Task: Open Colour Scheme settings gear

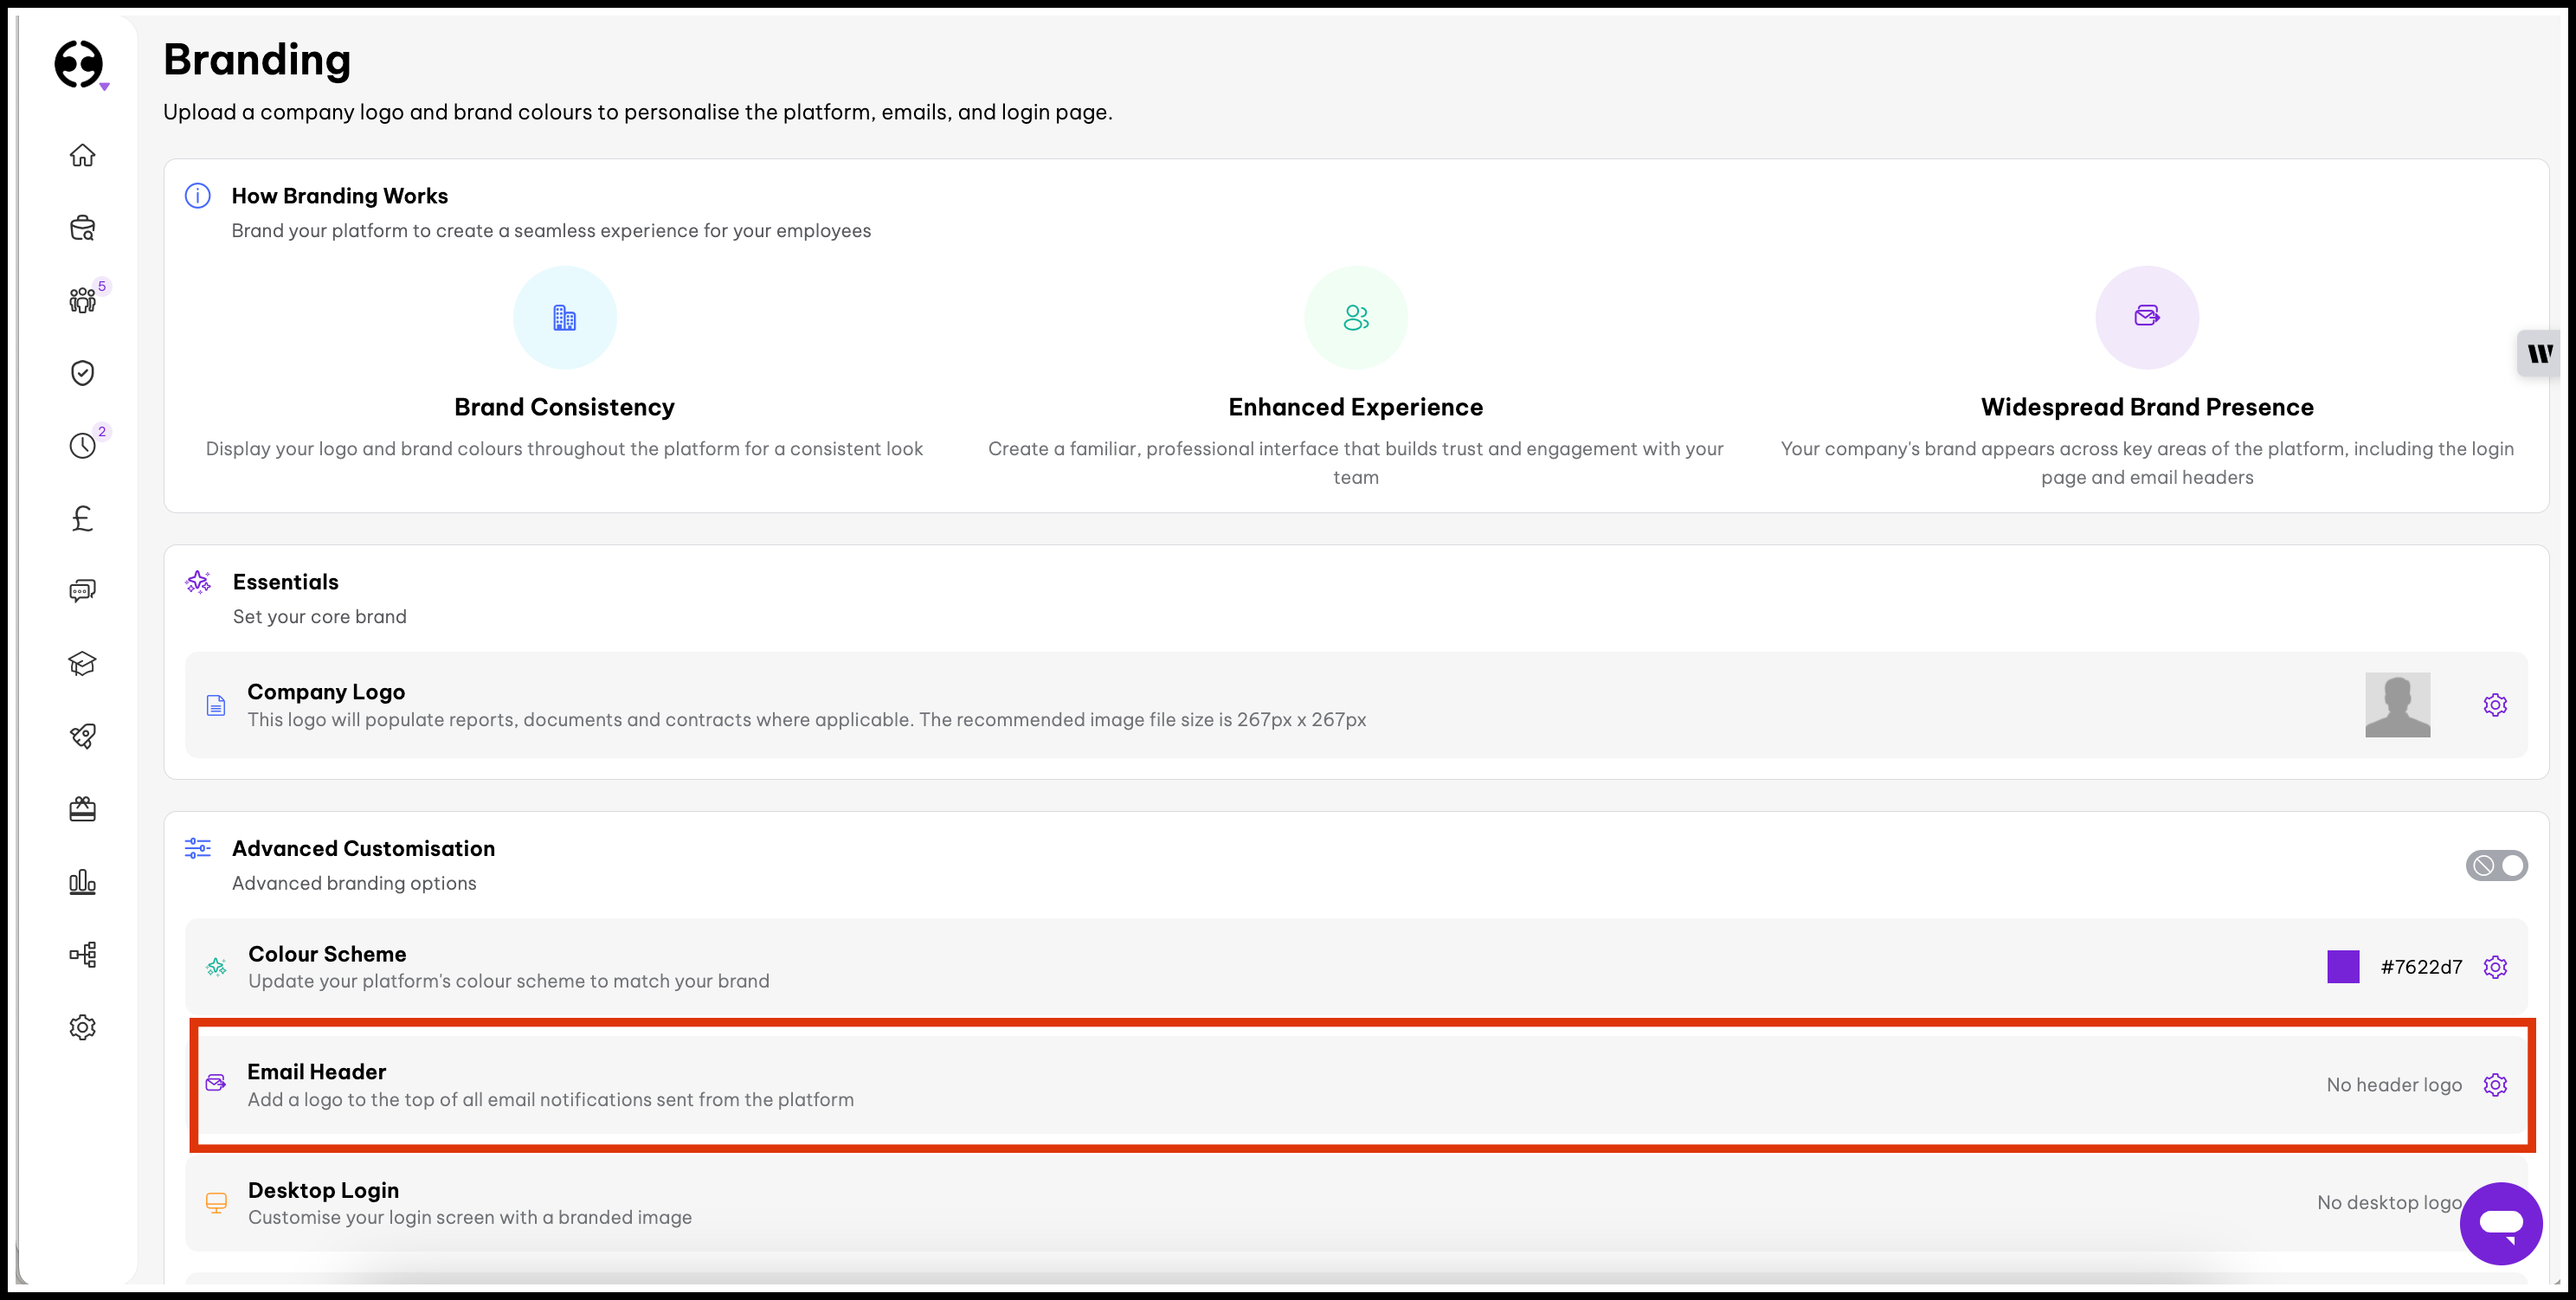Action: pos(2495,967)
